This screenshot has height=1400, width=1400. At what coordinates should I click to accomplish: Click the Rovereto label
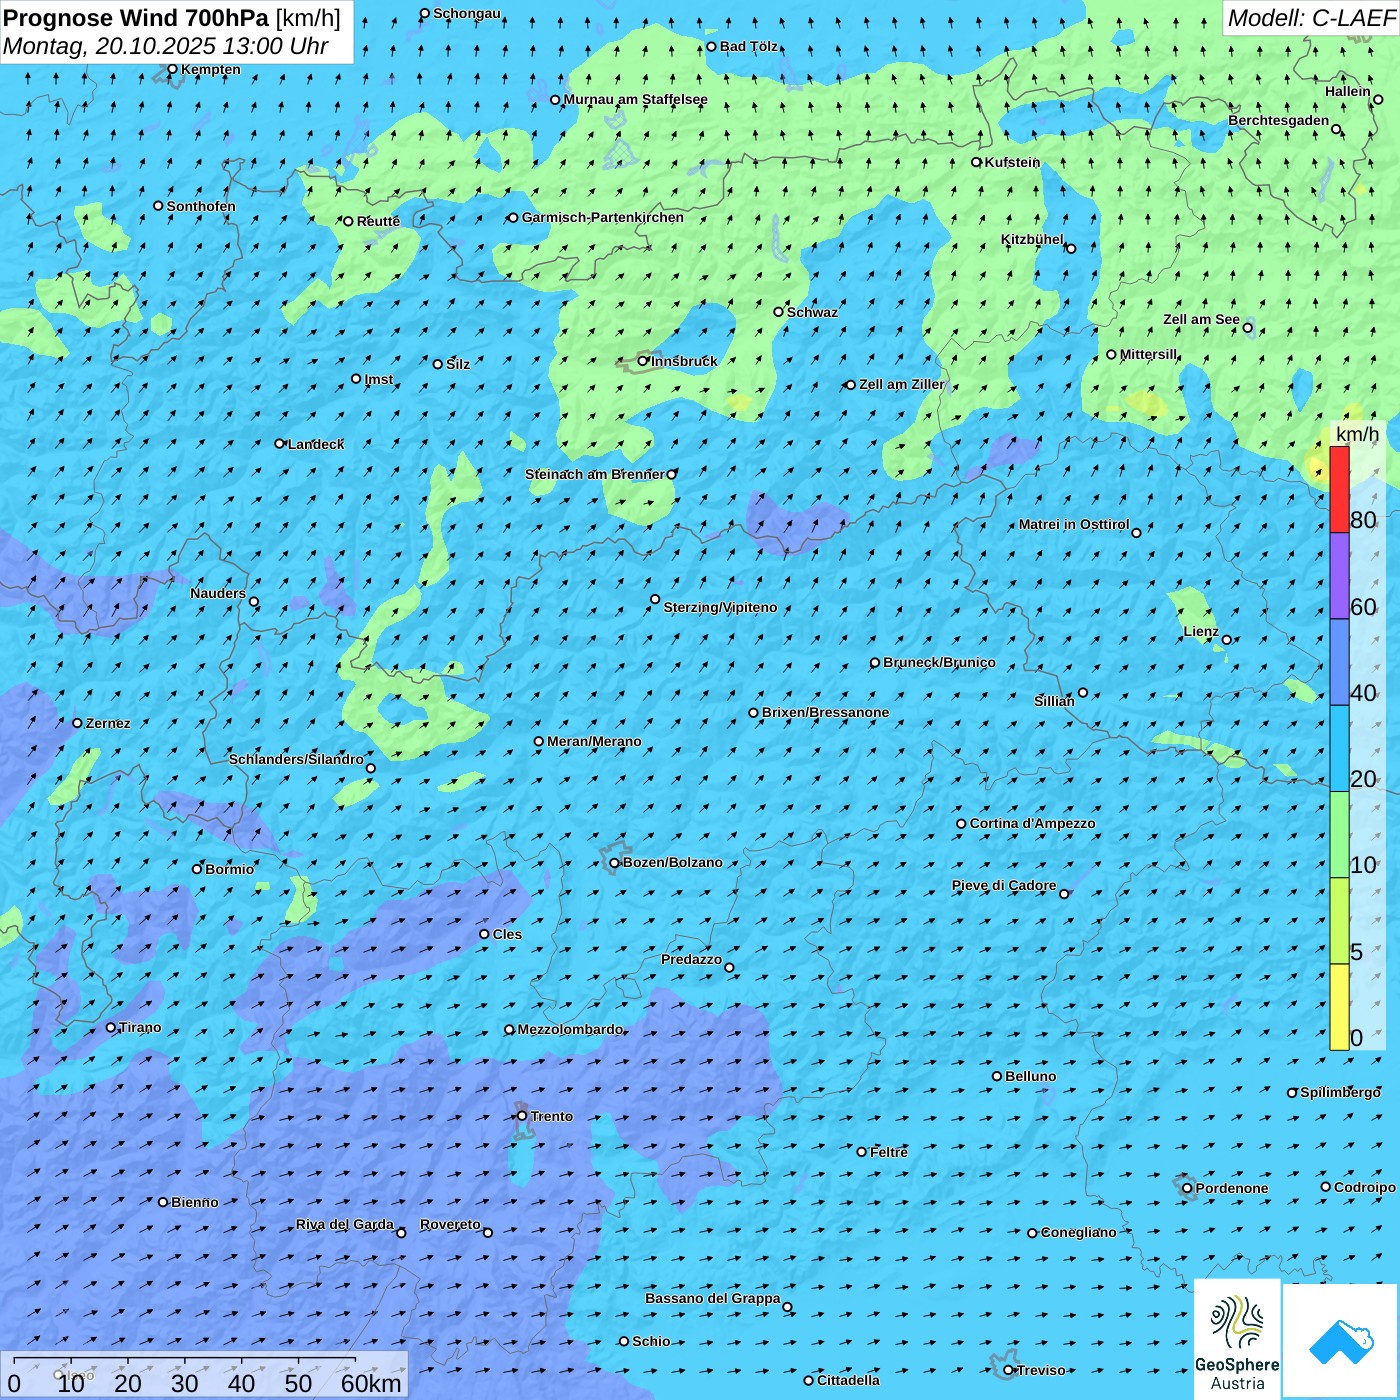point(450,1224)
